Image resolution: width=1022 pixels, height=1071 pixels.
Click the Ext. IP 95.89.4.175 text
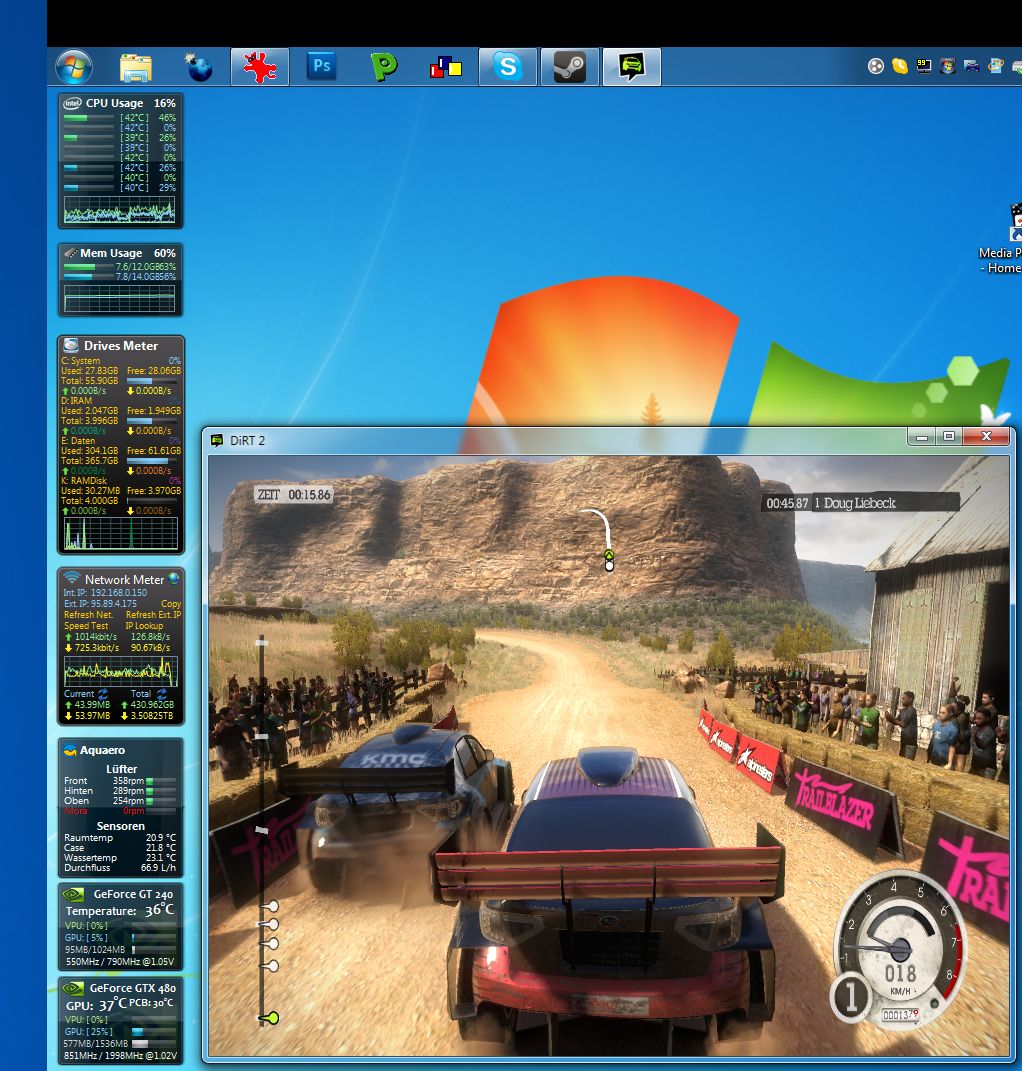100,604
